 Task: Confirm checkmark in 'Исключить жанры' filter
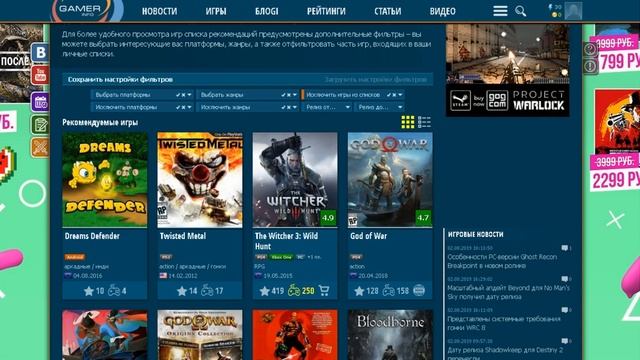tap(283, 107)
